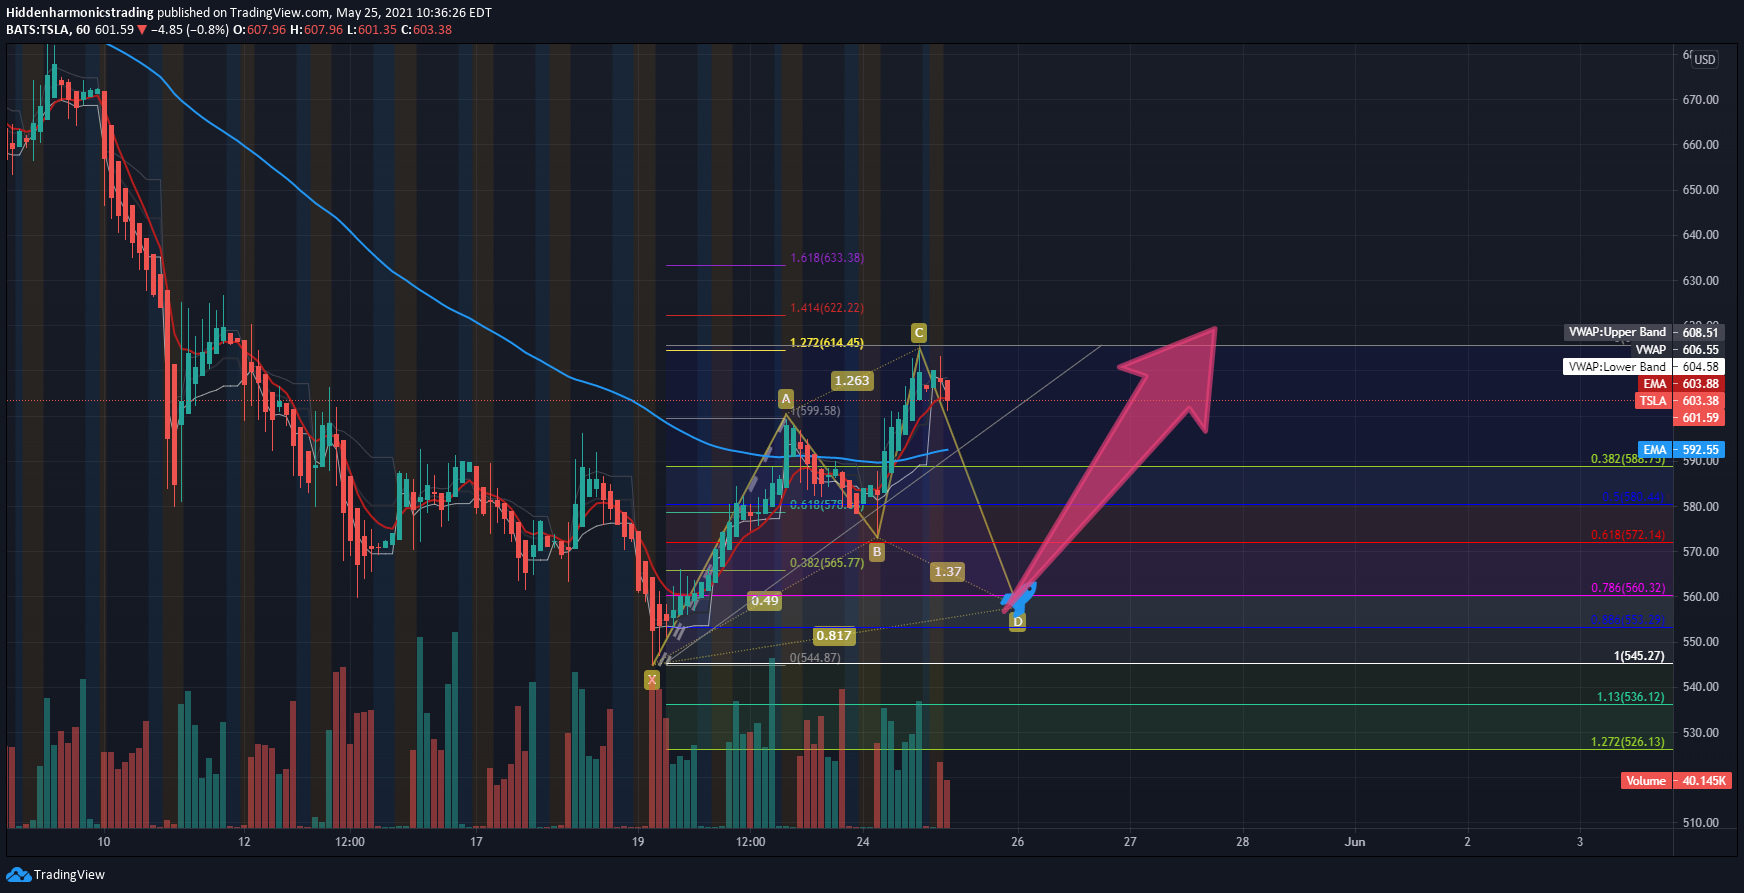1744x893 pixels.
Task: Click the 0.817 ratio label above point X
Action: (x=834, y=636)
